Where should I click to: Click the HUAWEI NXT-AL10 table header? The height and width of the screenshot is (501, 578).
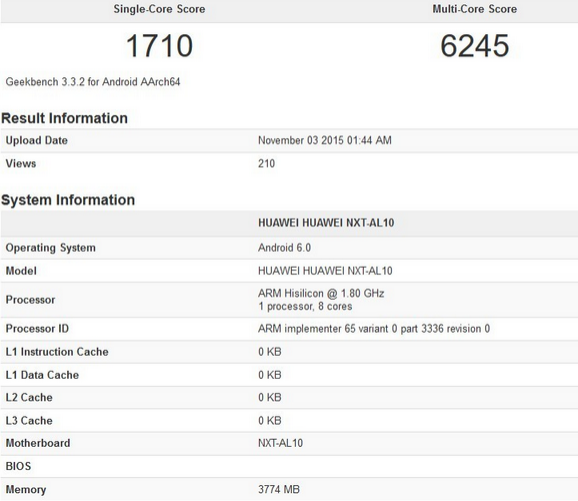[x=326, y=223]
